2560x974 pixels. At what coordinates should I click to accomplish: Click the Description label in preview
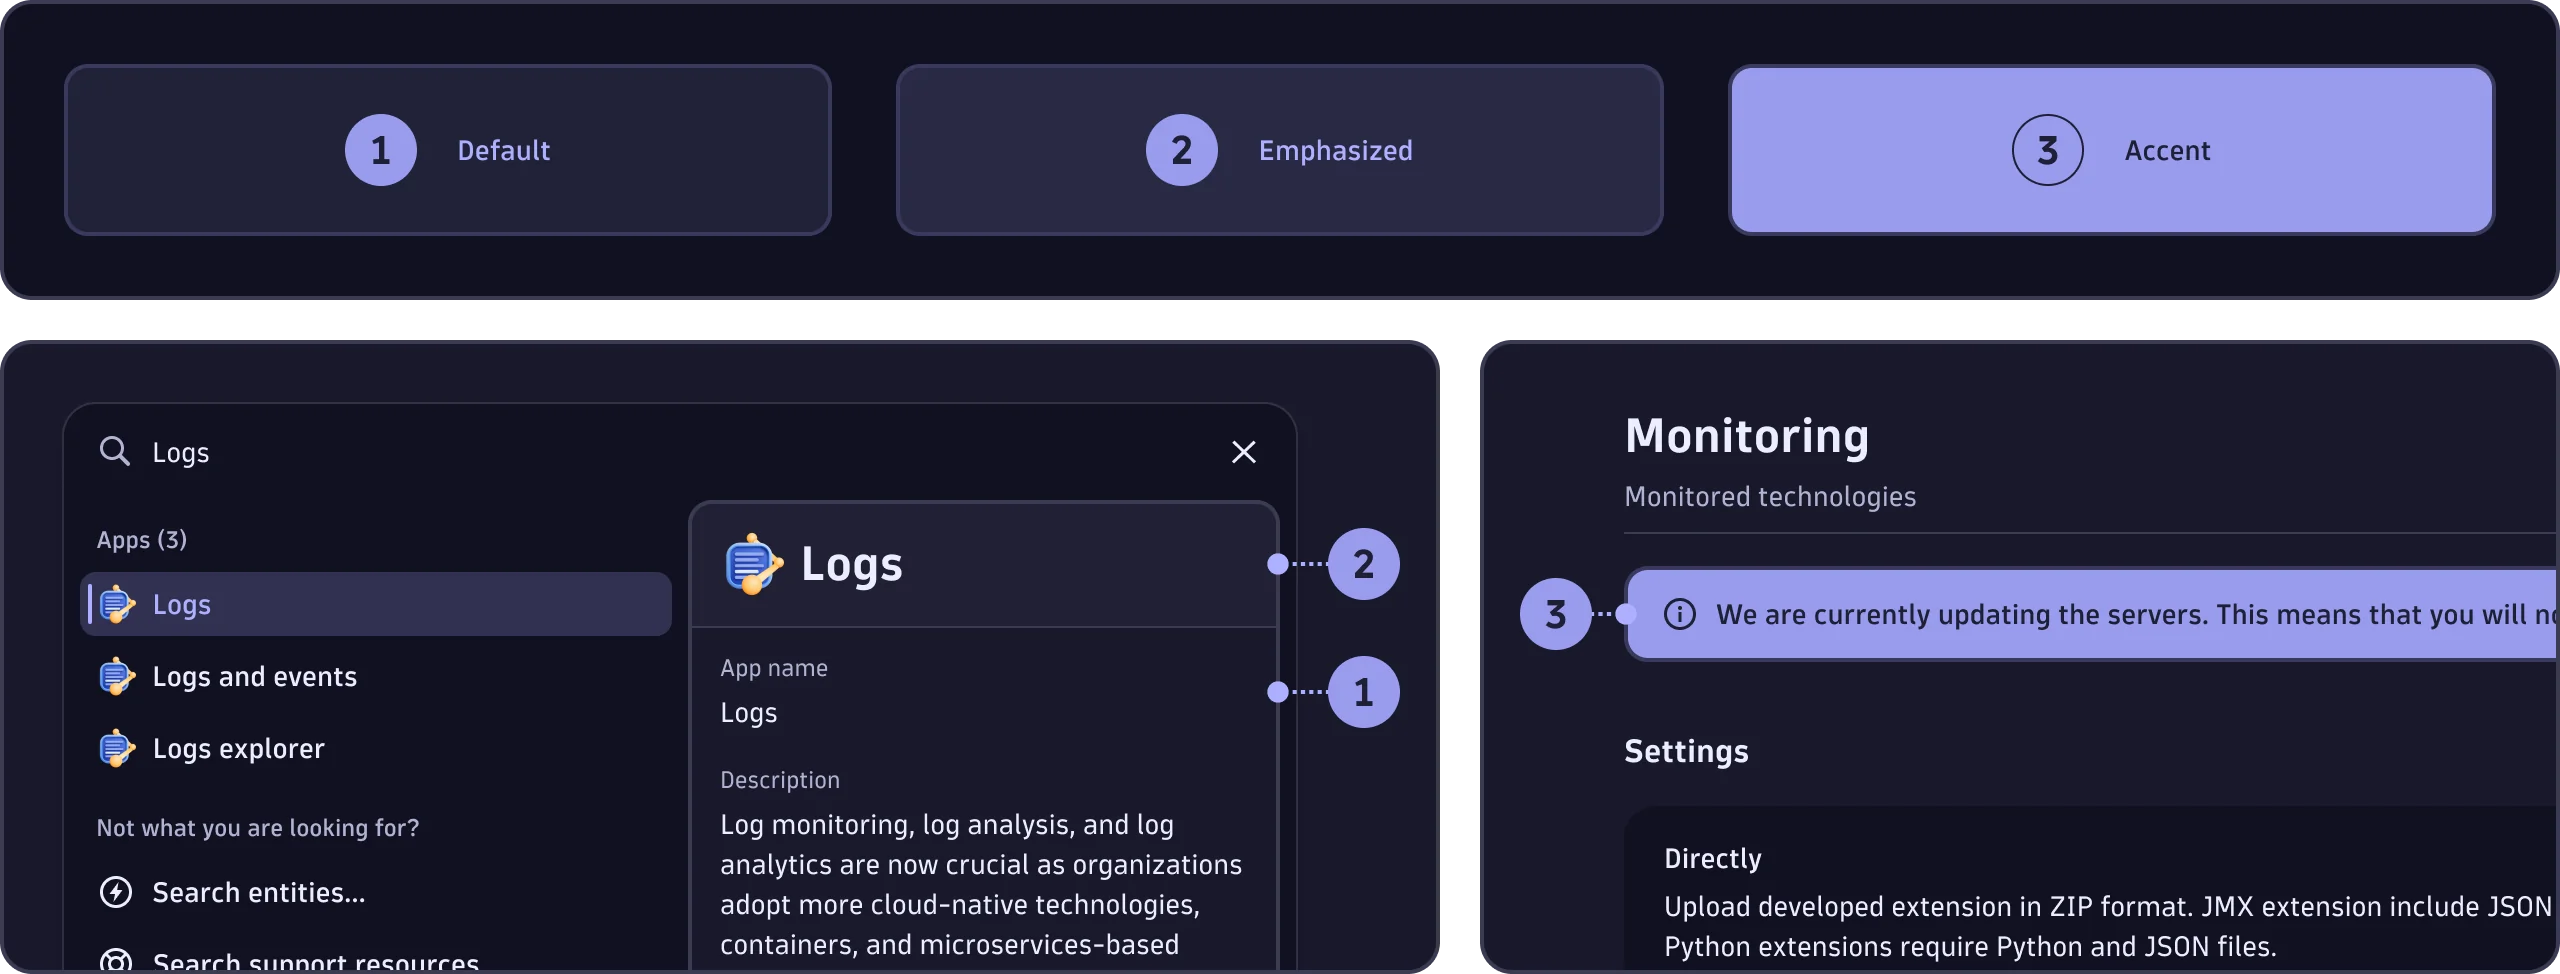[780, 780]
